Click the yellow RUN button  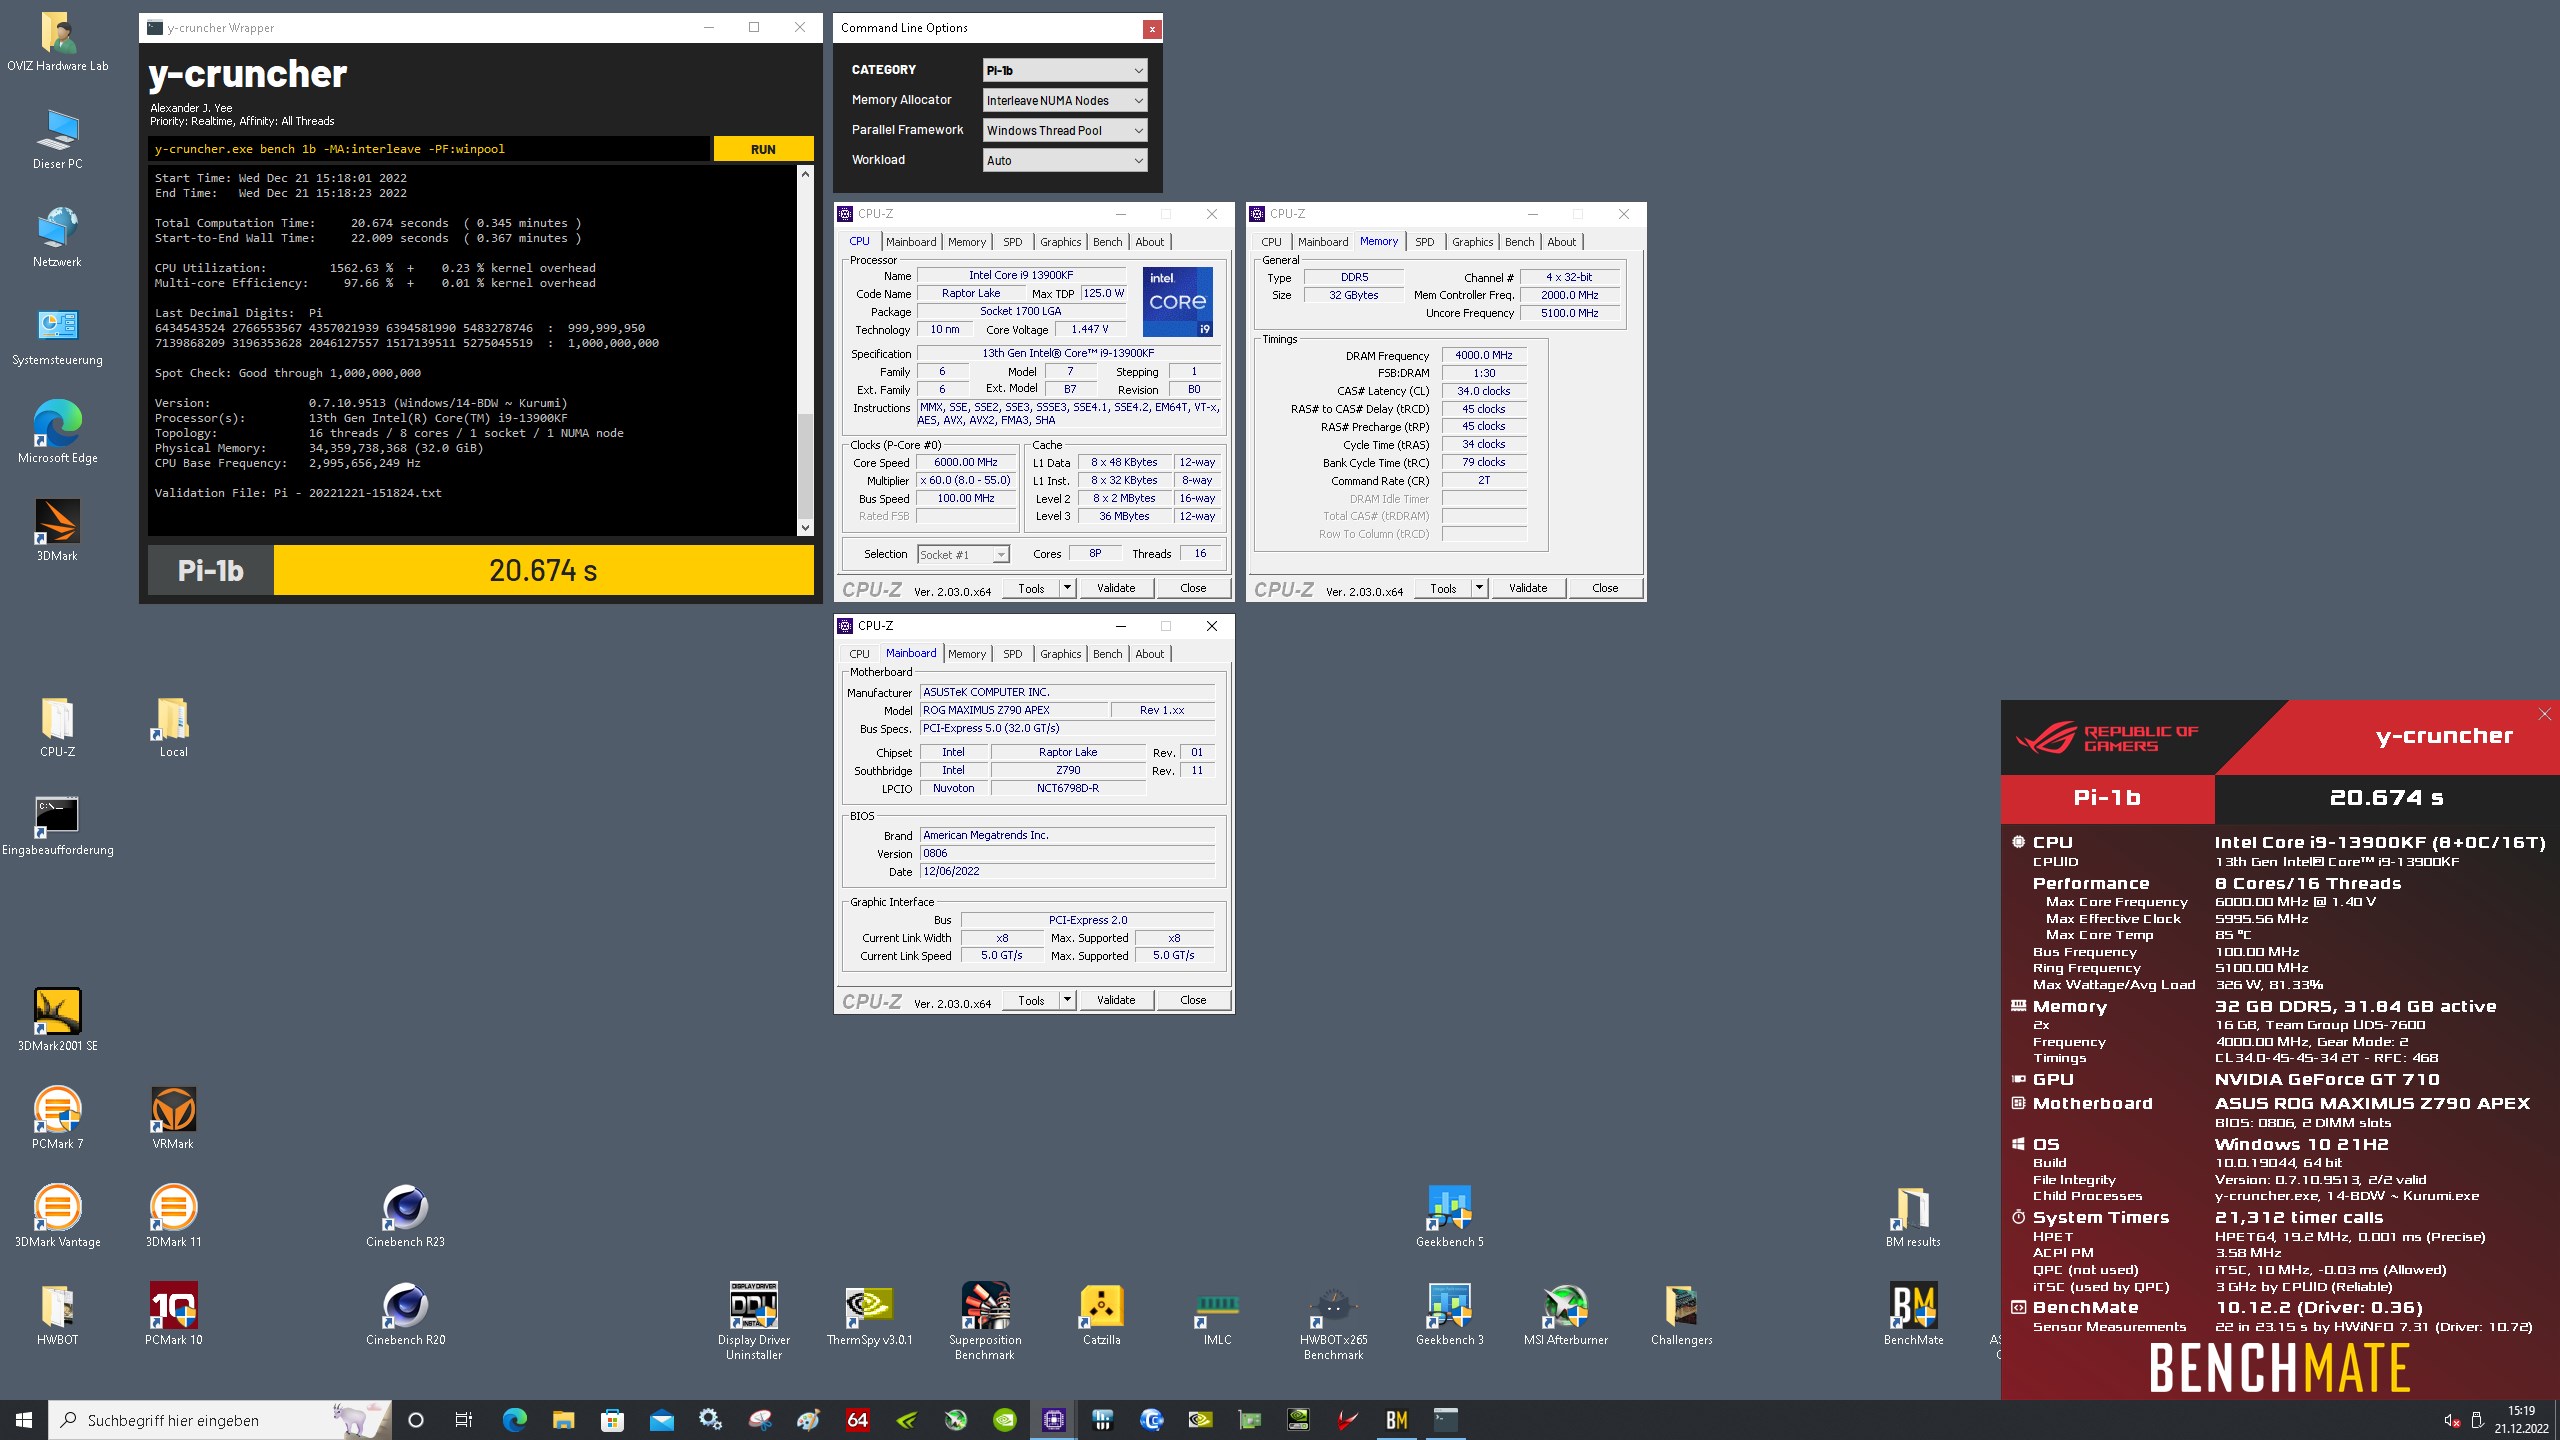(763, 149)
